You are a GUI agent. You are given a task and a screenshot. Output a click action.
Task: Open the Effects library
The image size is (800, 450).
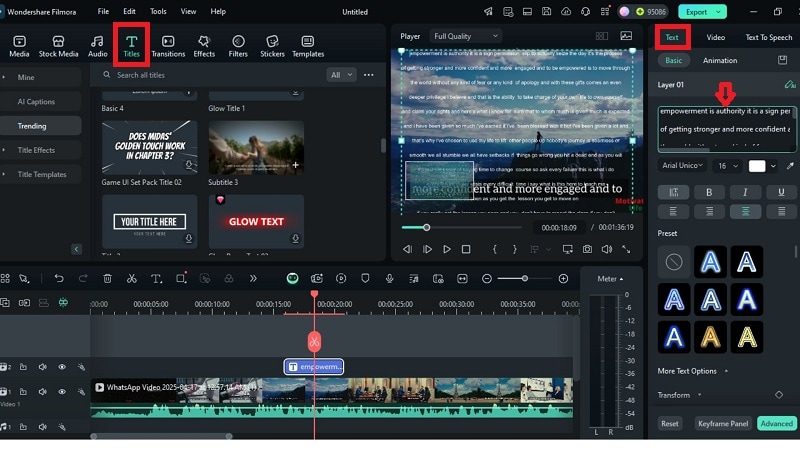pos(204,46)
